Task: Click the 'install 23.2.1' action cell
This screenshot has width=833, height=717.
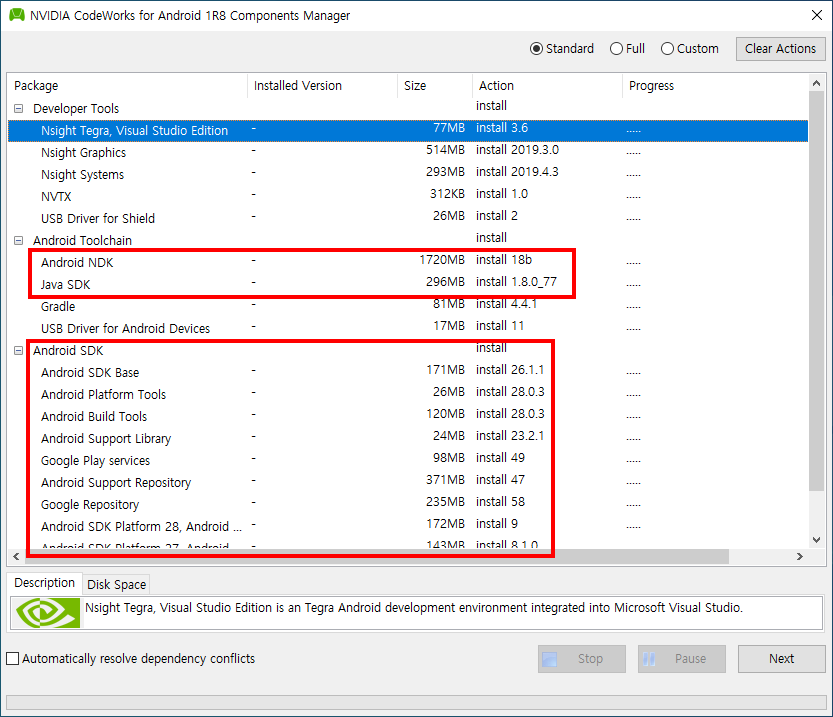Action: click(x=510, y=436)
